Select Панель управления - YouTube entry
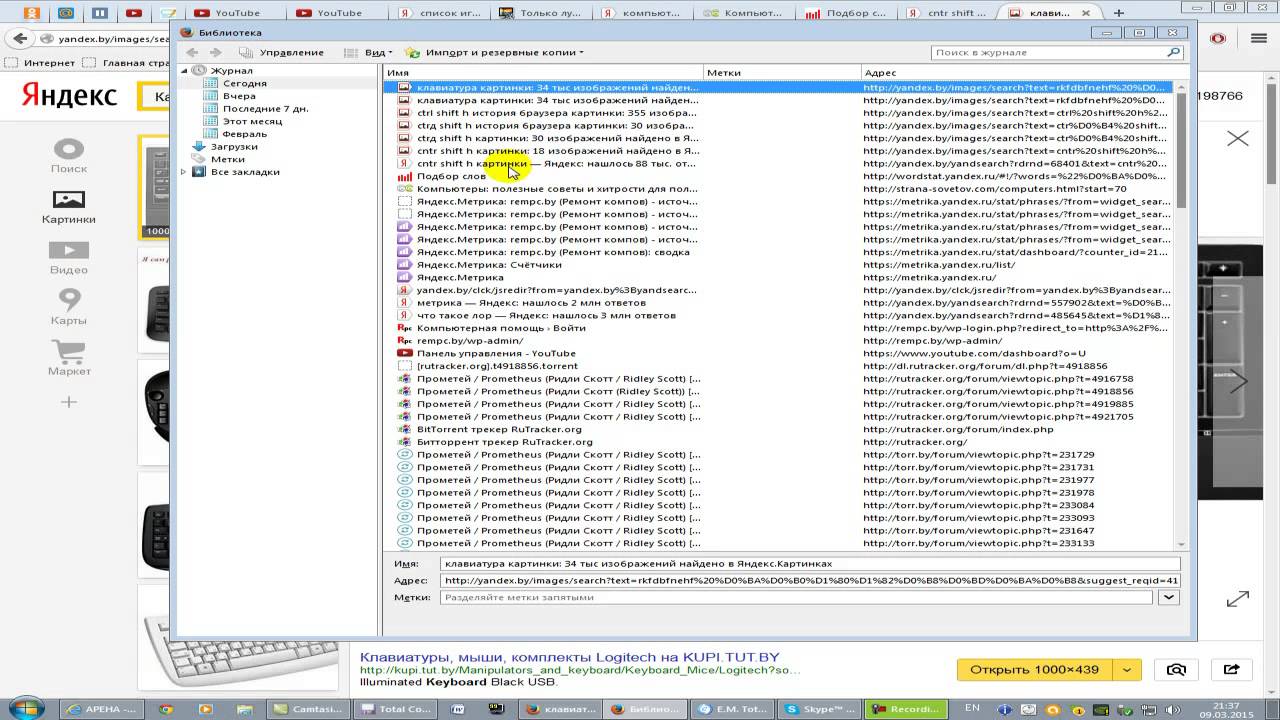This screenshot has height=720, width=1280. (x=780, y=353)
